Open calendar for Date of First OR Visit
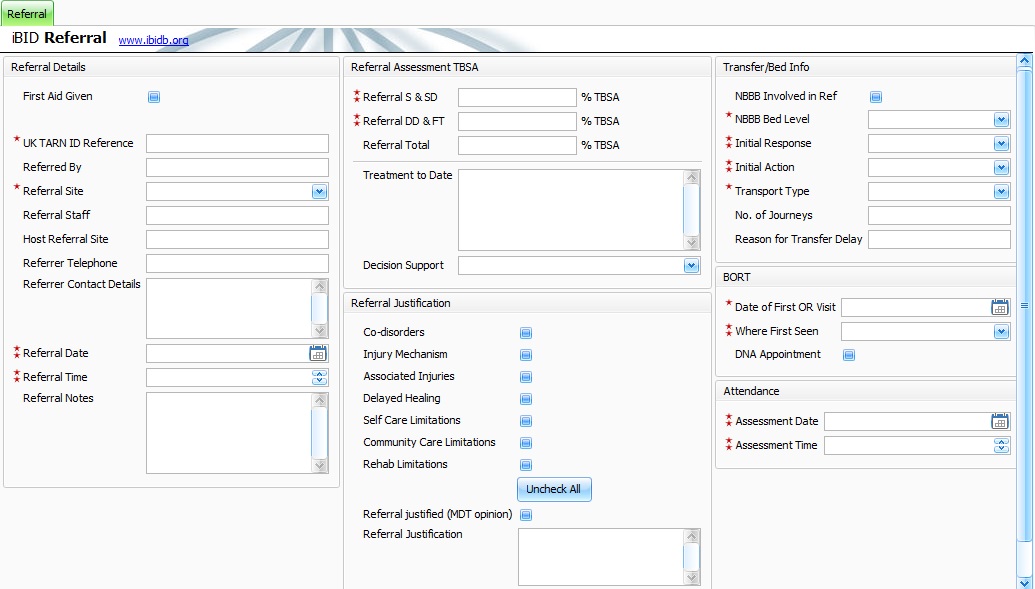The image size is (1035, 589). (1000, 307)
